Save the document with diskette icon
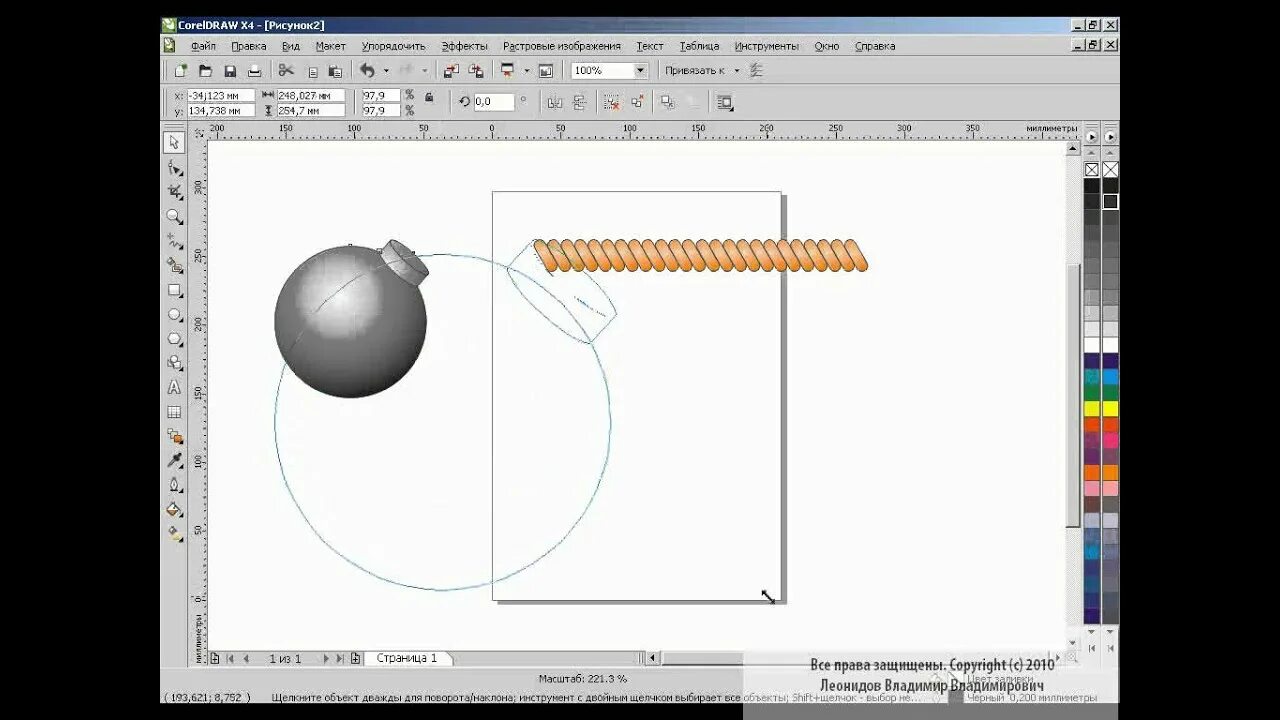This screenshot has width=1280, height=720. coord(230,71)
